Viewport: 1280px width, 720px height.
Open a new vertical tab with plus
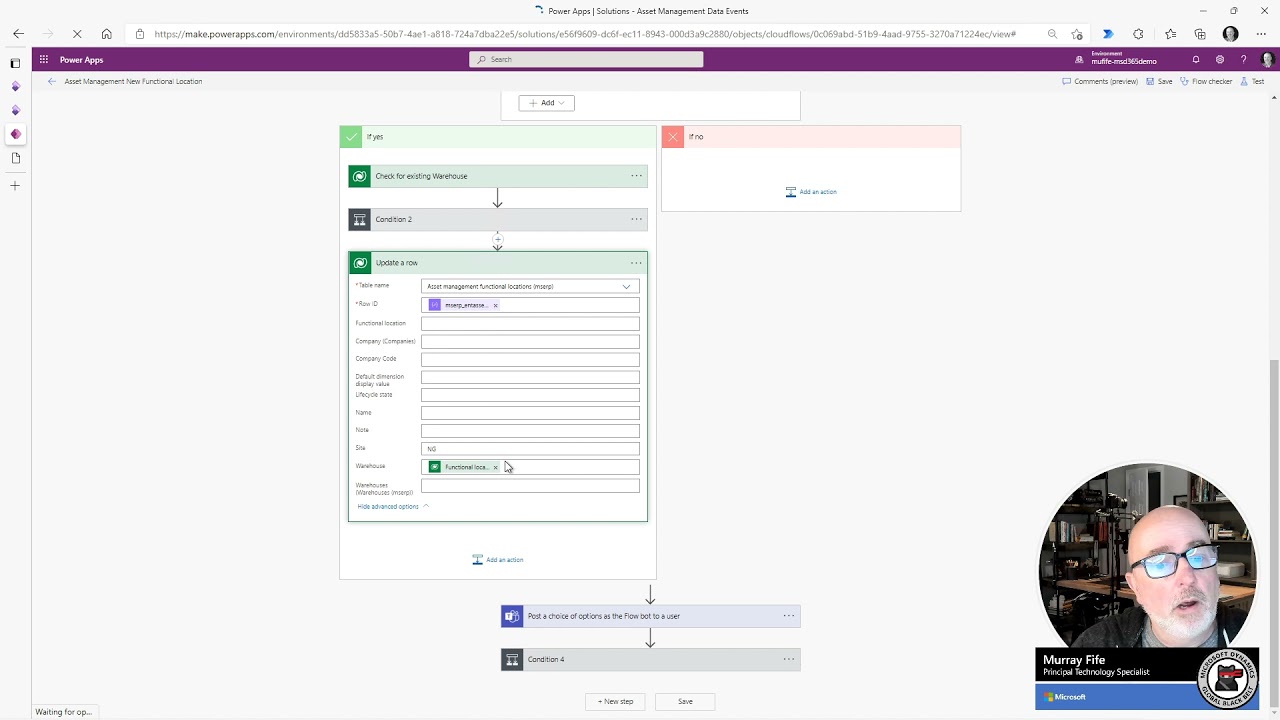click(x=15, y=185)
